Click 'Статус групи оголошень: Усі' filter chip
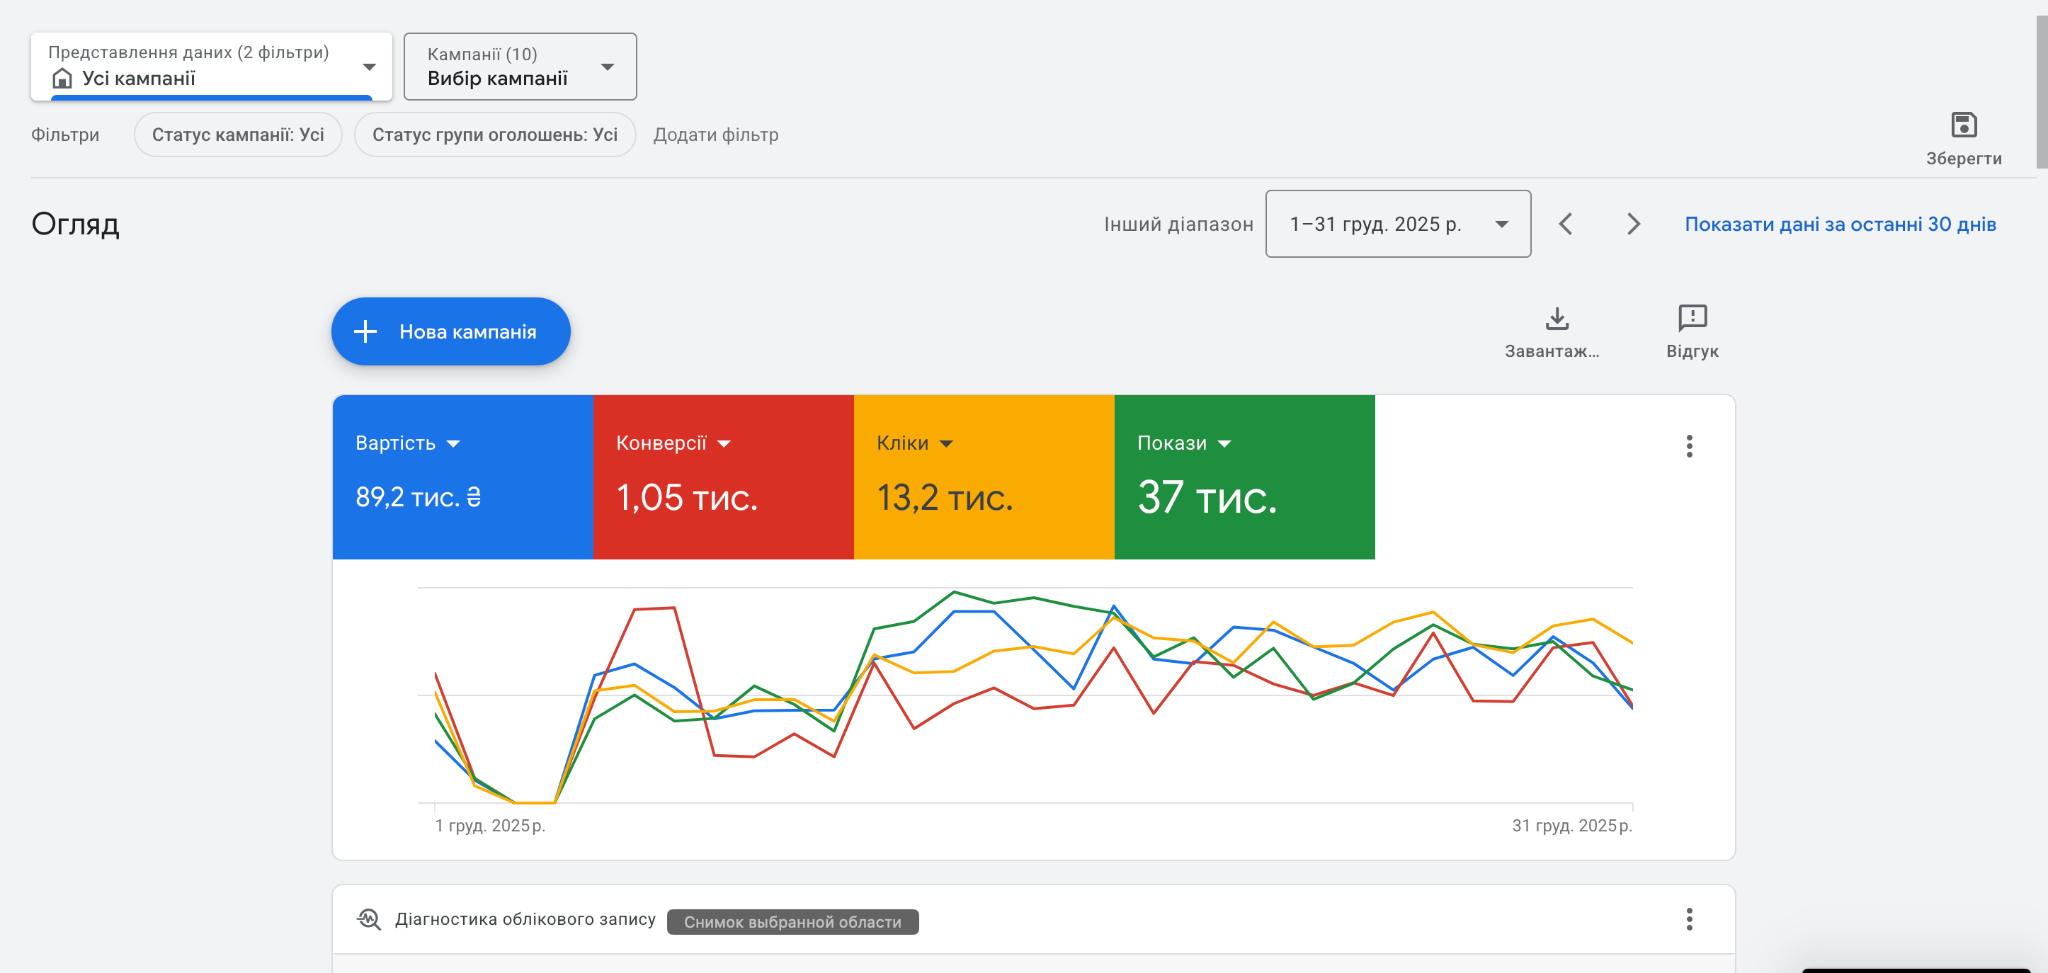The image size is (2048, 973). (495, 135)
